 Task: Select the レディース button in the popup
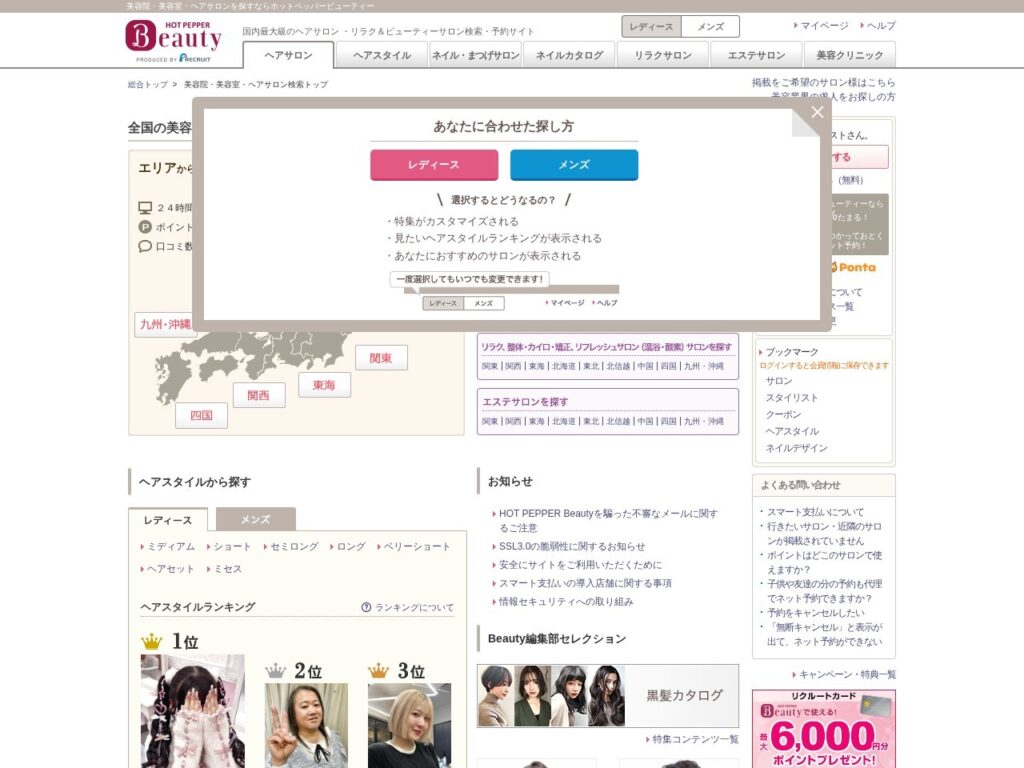click(x=434, y=165)
